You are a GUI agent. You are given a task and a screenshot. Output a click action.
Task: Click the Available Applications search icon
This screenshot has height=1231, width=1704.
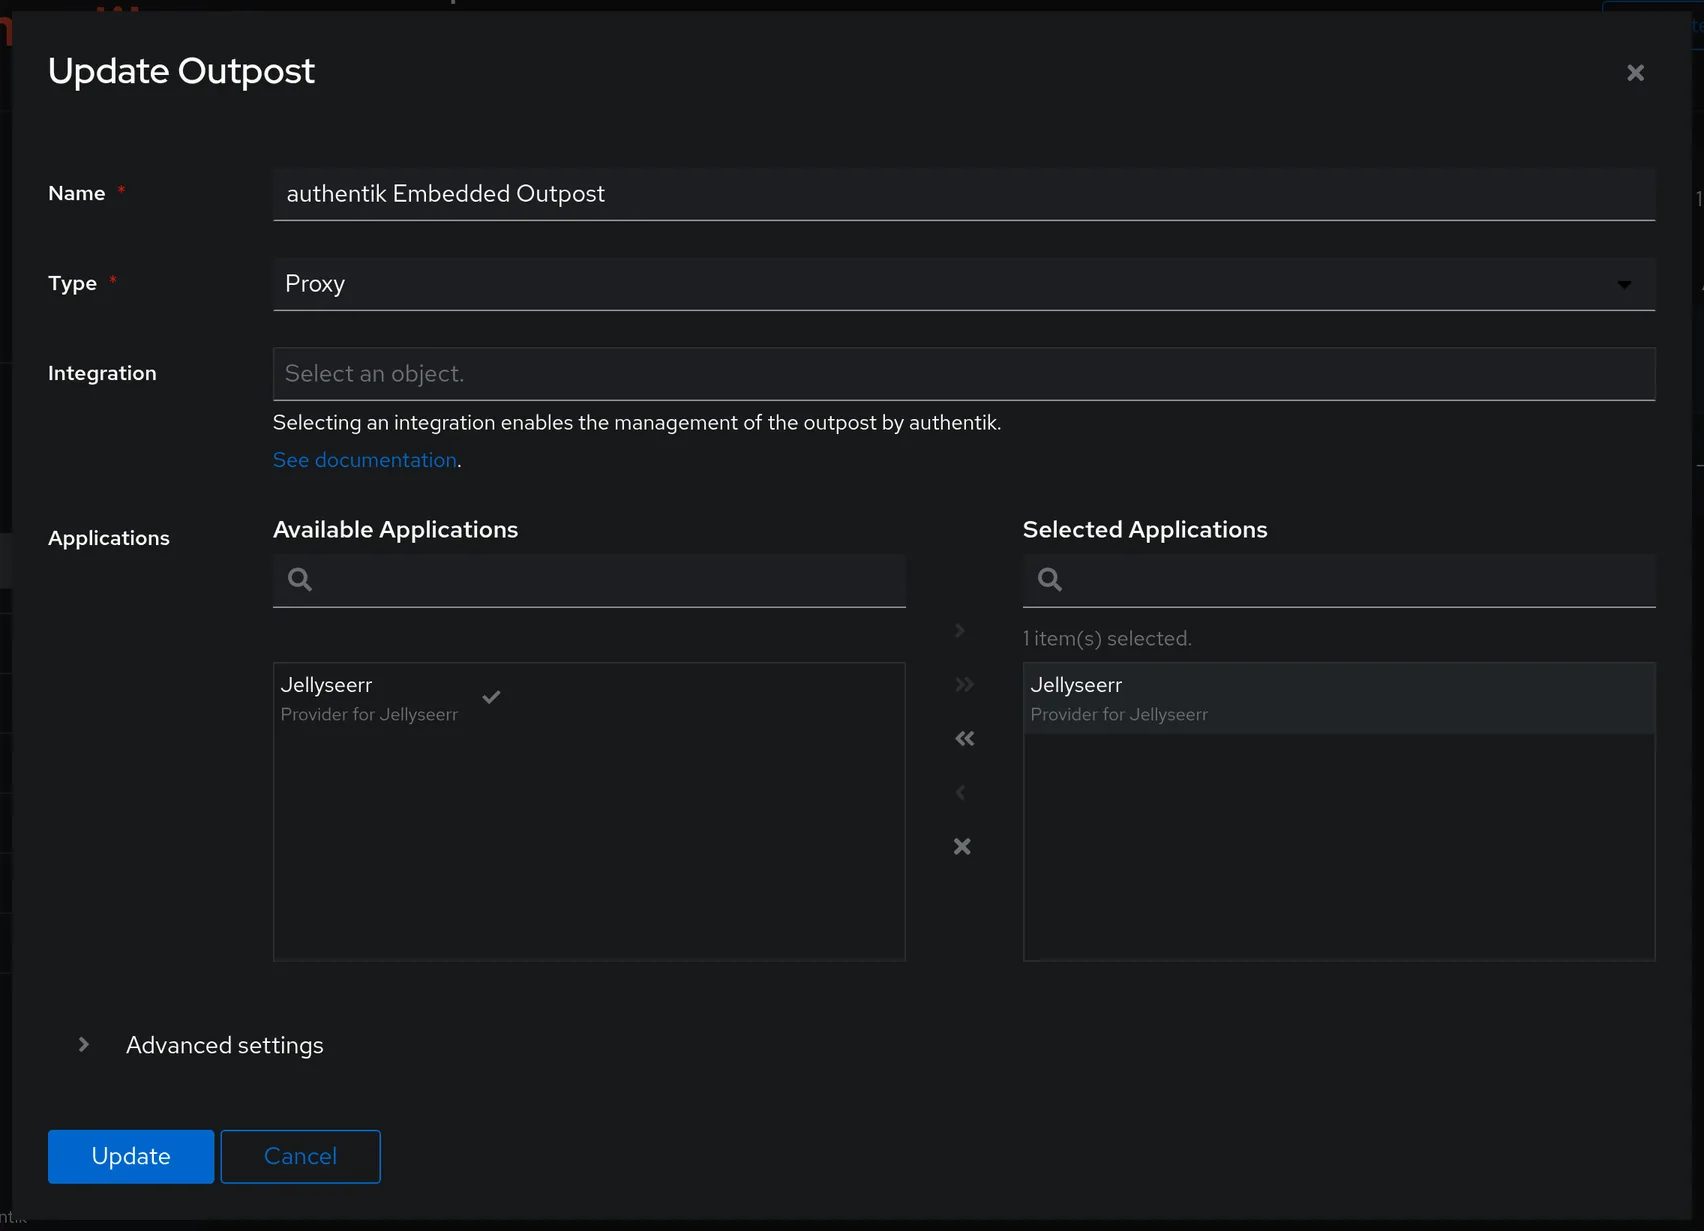[300, 580]
